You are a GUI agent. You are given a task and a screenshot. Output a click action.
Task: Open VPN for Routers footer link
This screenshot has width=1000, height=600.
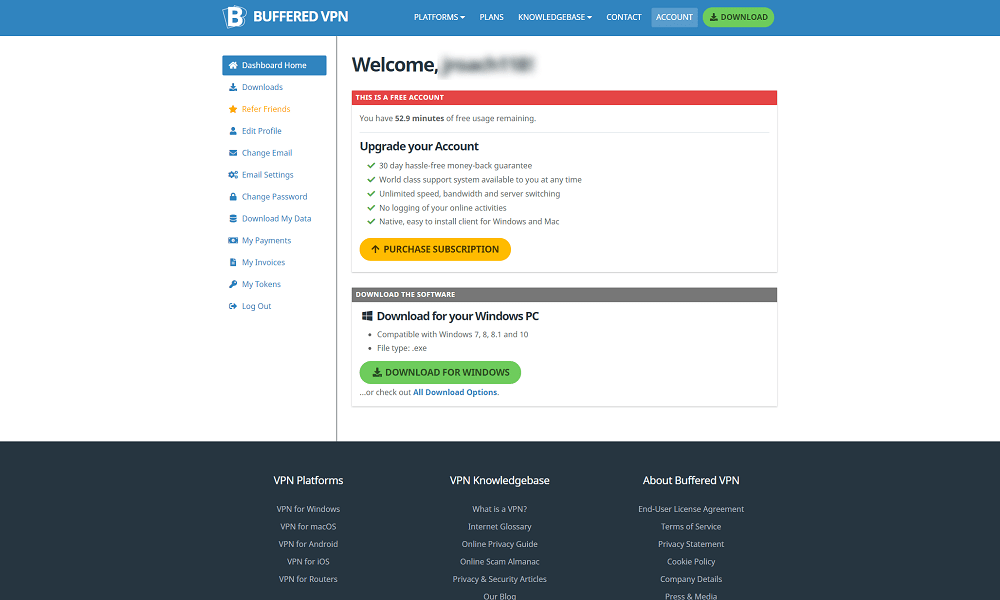coord(308,579)
